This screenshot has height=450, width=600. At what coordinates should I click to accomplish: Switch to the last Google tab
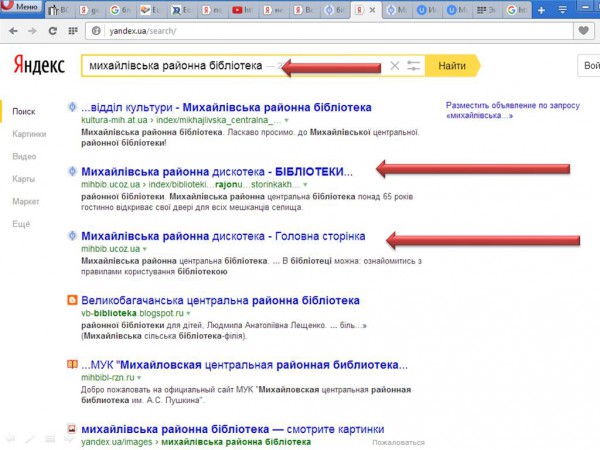(517, 10)
